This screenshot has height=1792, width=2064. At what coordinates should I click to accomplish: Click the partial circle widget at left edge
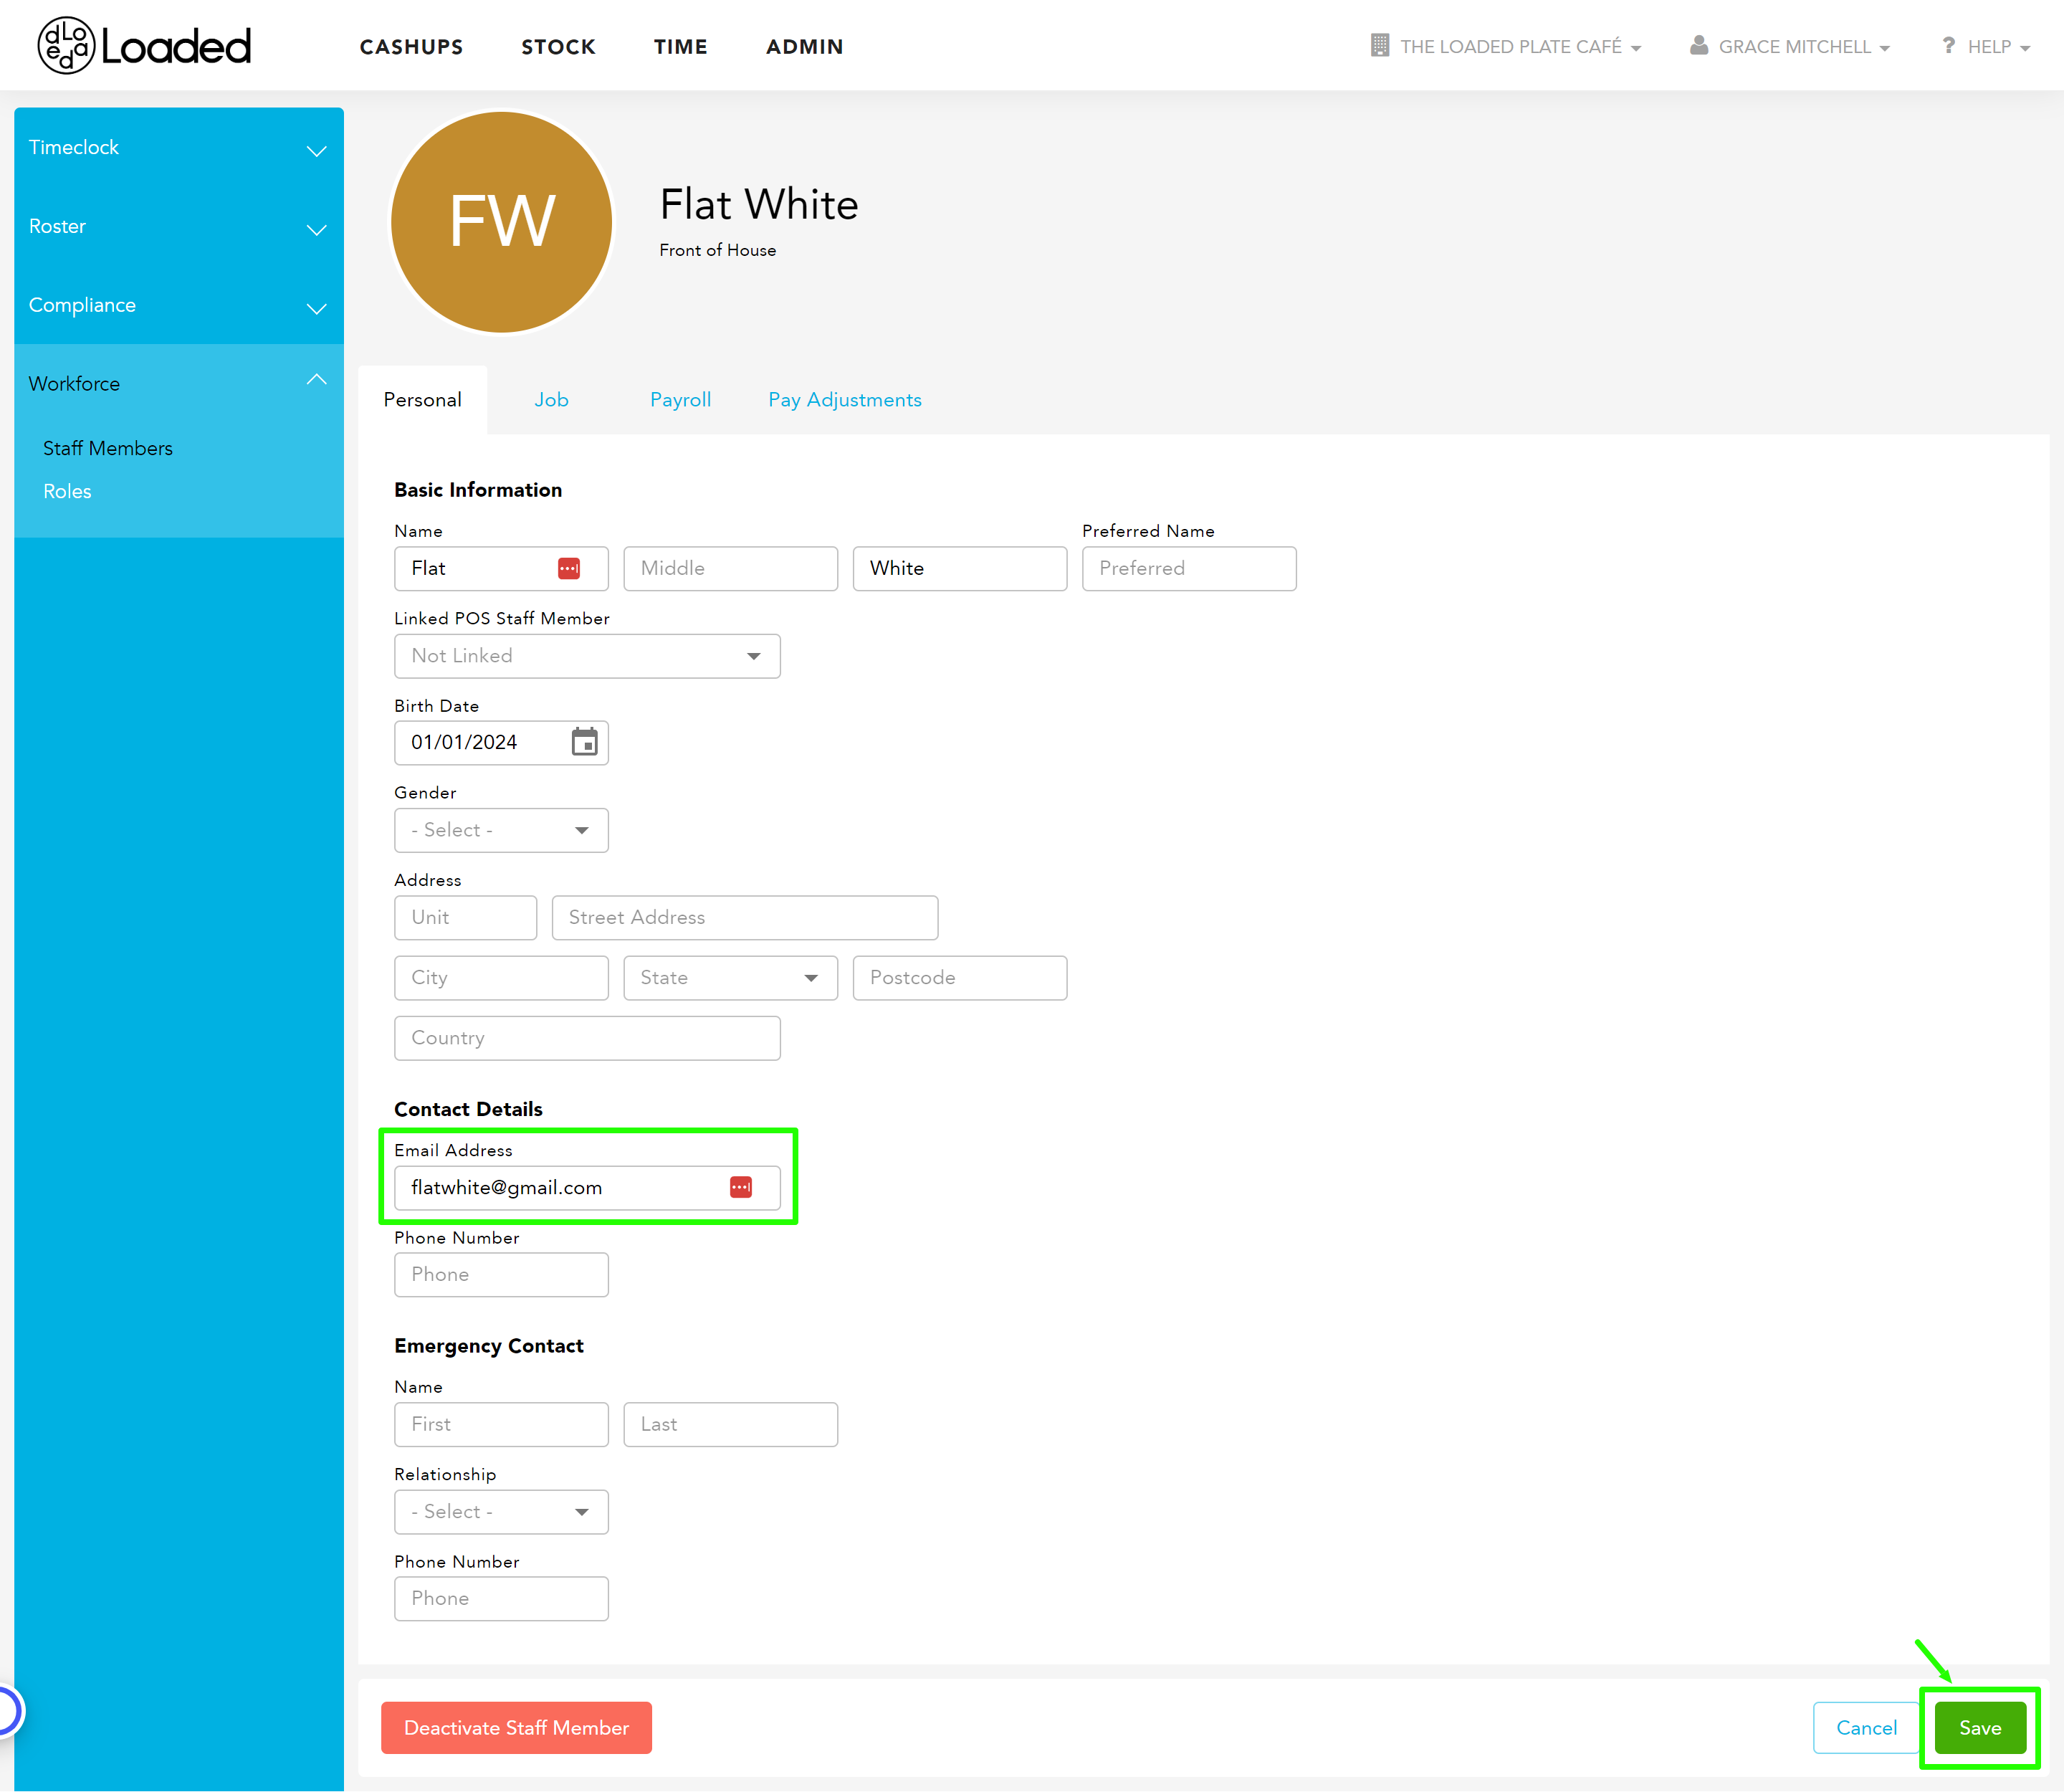tap(8, 1710)
